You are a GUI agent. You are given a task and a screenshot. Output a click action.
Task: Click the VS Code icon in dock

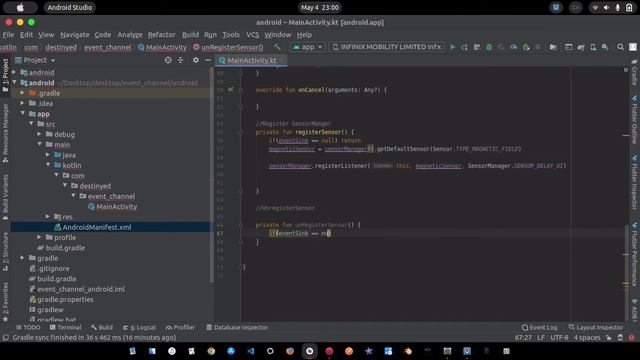[x=250, y=351]
